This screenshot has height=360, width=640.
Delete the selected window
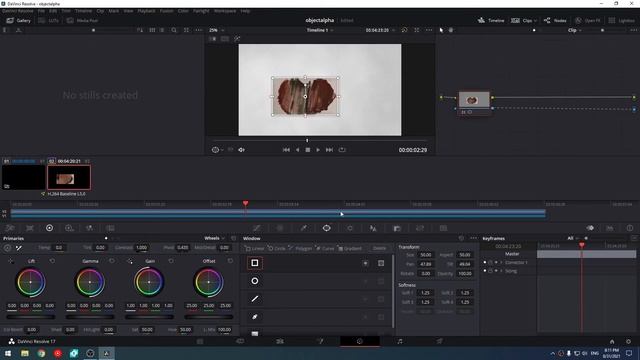click(379, 248)
